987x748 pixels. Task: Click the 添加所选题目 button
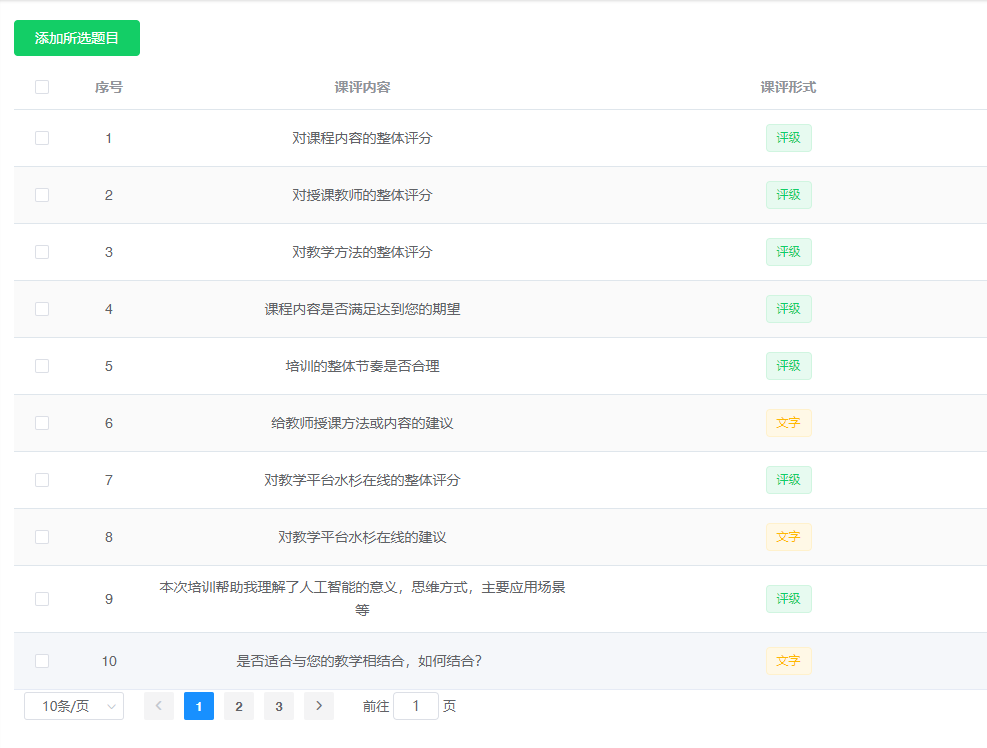point(77,38)
